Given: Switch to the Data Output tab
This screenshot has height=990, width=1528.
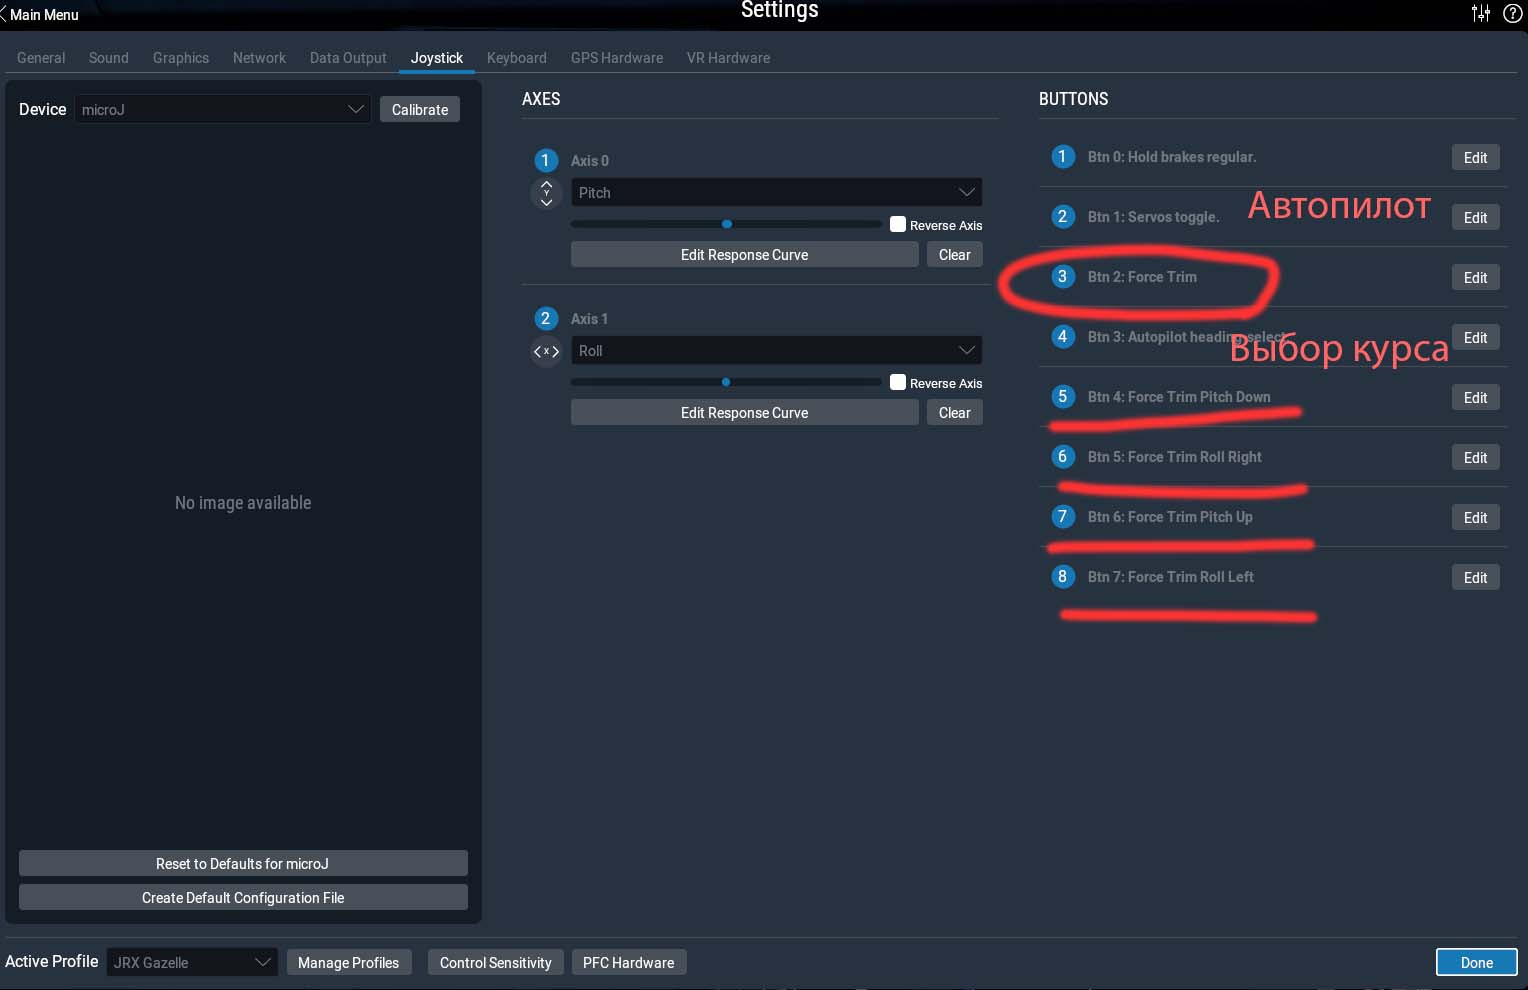Looking at the screenshot, I should point(348,58).
